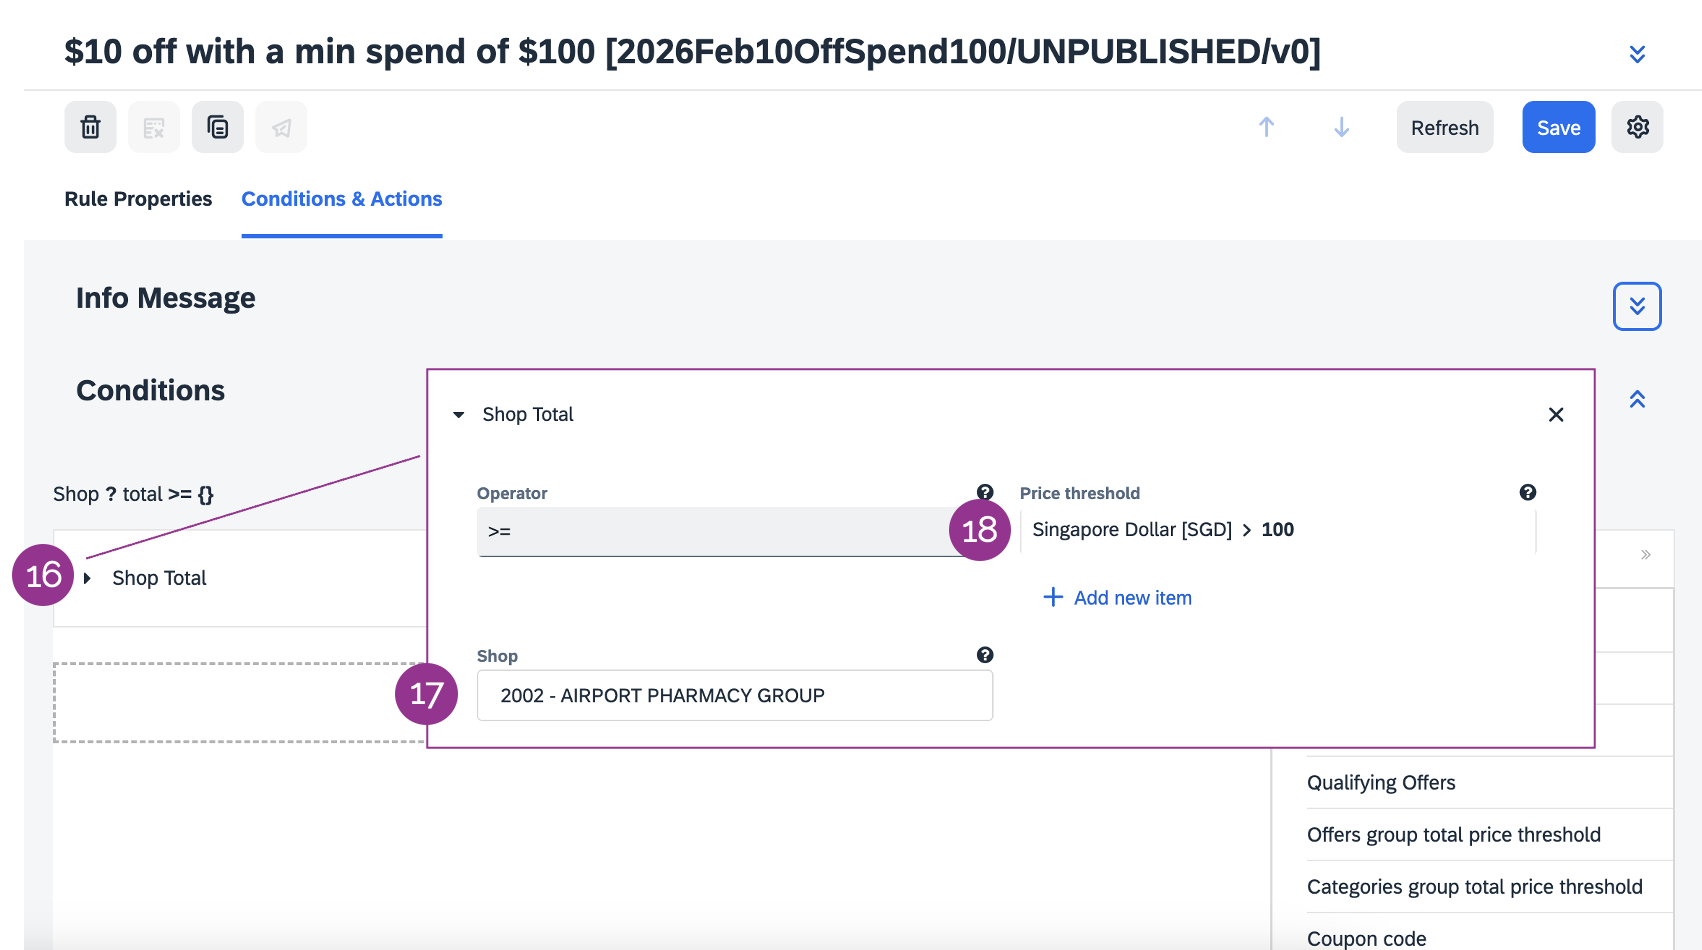
Task: Click the Add new item link
Action: point(1118,598)
